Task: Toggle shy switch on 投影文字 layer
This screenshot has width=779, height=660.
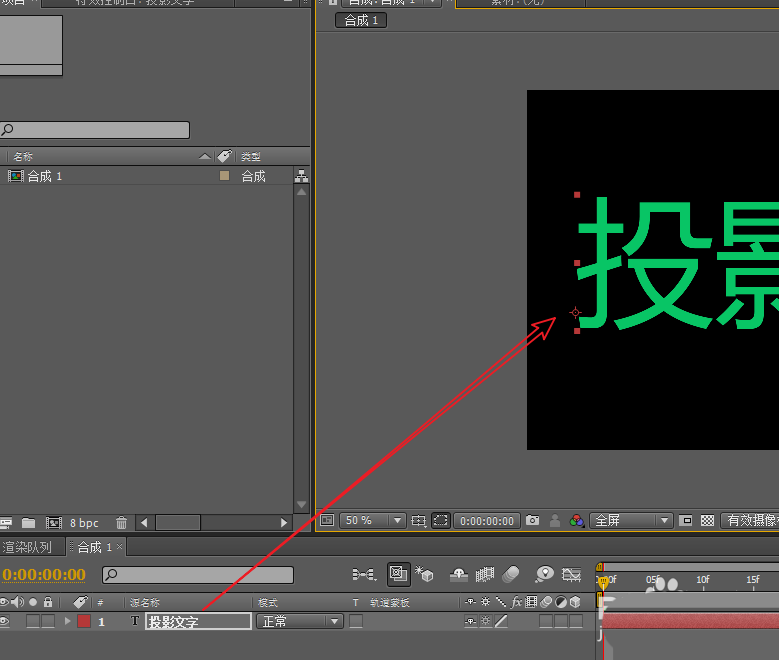Action: (470, 621)
